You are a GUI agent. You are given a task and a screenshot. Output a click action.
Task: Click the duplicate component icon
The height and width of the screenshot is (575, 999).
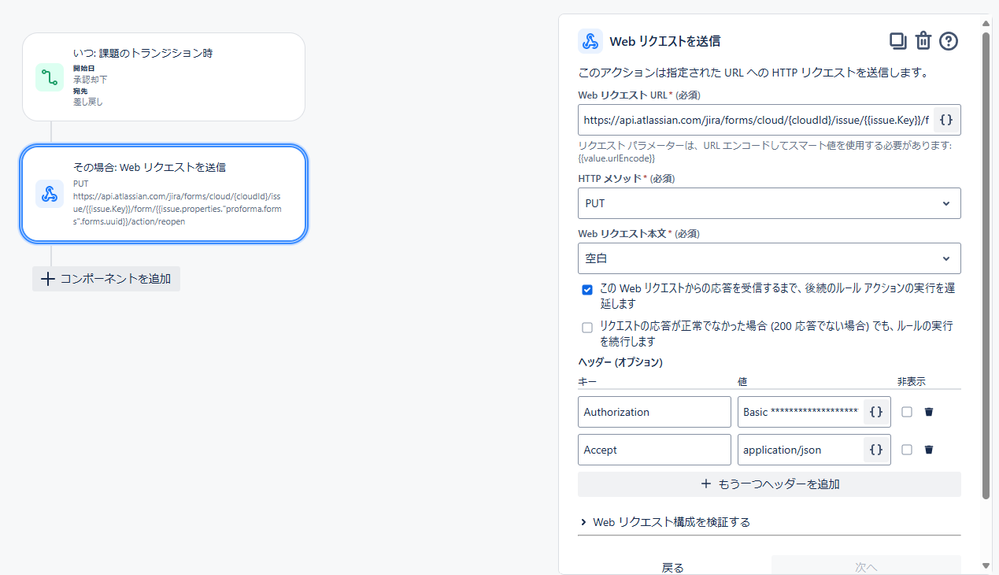pyautogui.click(x=898, y=41)
